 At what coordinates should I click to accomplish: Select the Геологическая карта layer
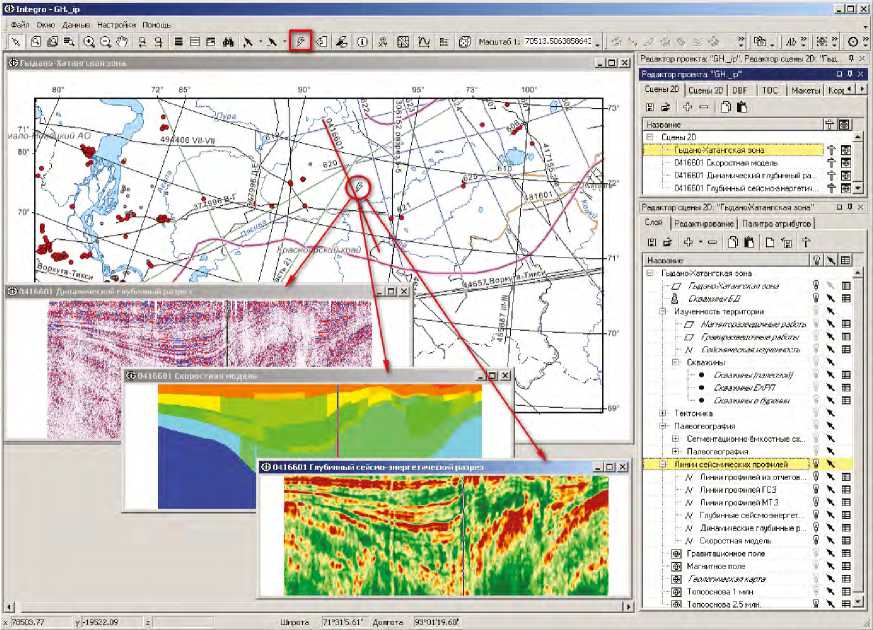tap(725, 578)
